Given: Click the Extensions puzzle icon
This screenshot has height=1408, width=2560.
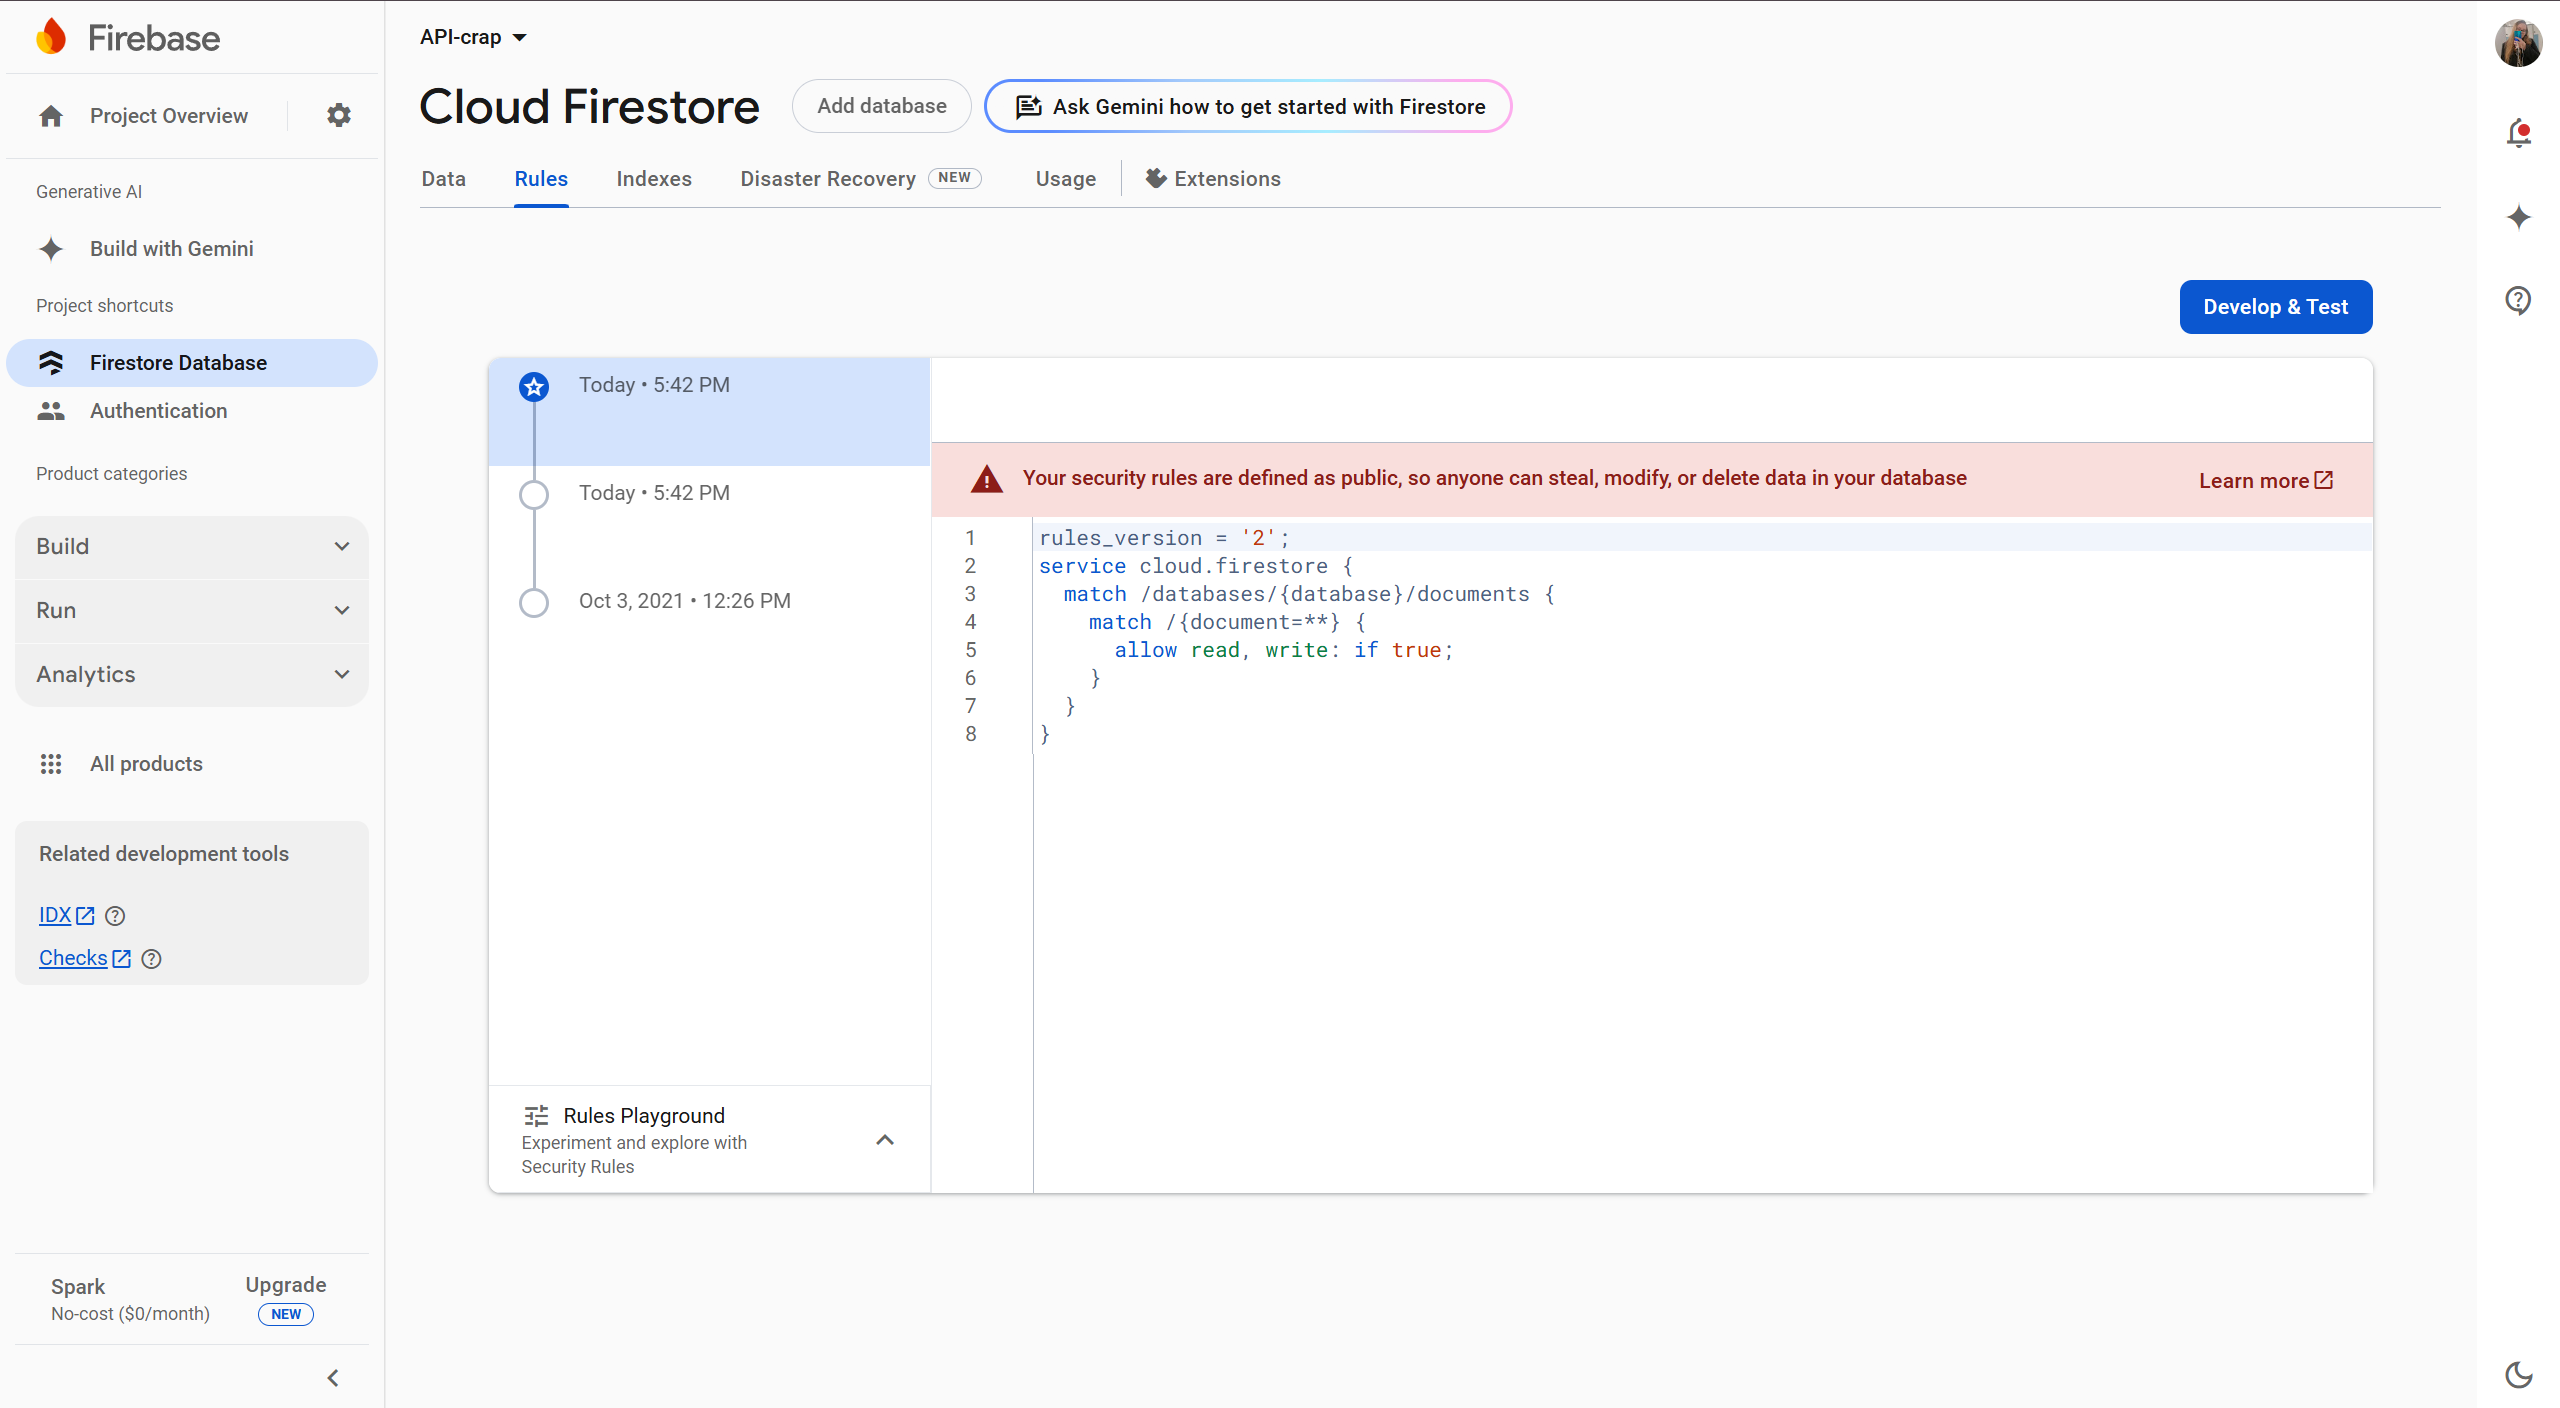Looking at the screenshot, I should [x=1156, y=178].
